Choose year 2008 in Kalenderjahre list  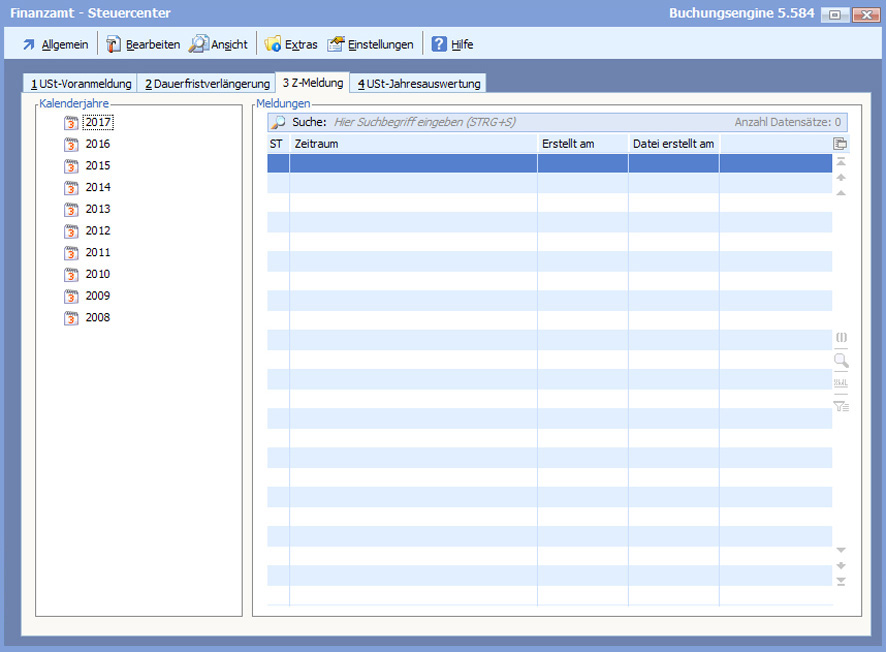click(x=98, y=318)
